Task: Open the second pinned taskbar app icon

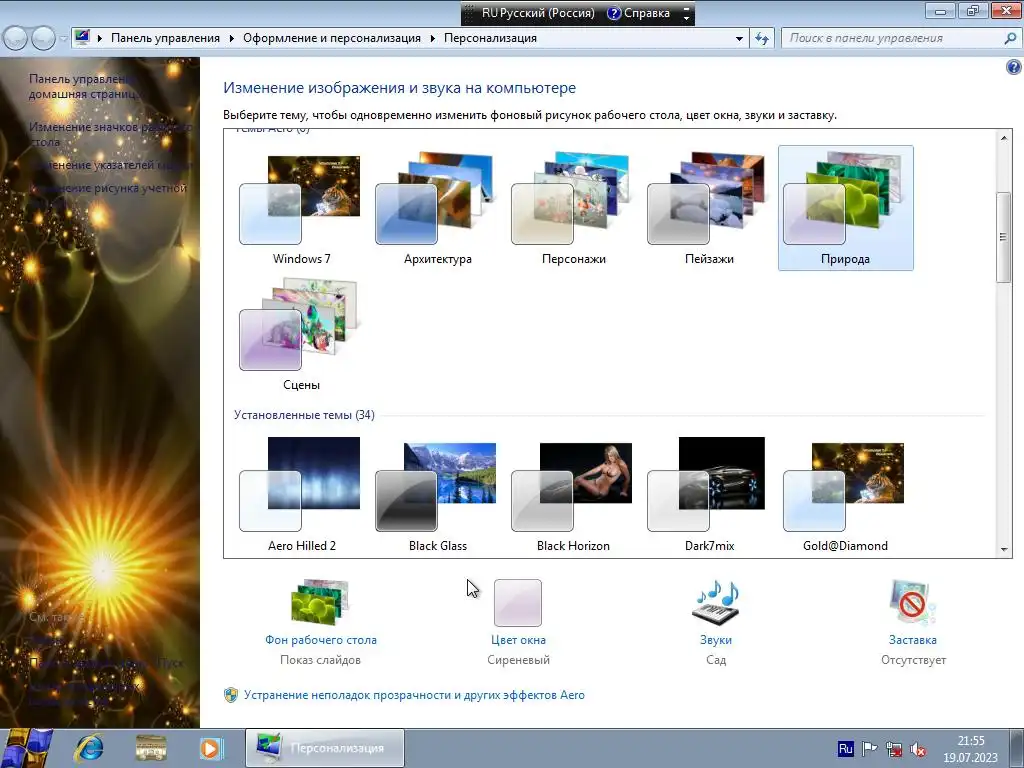Action: pyautogui.click(x=151, y=748)
